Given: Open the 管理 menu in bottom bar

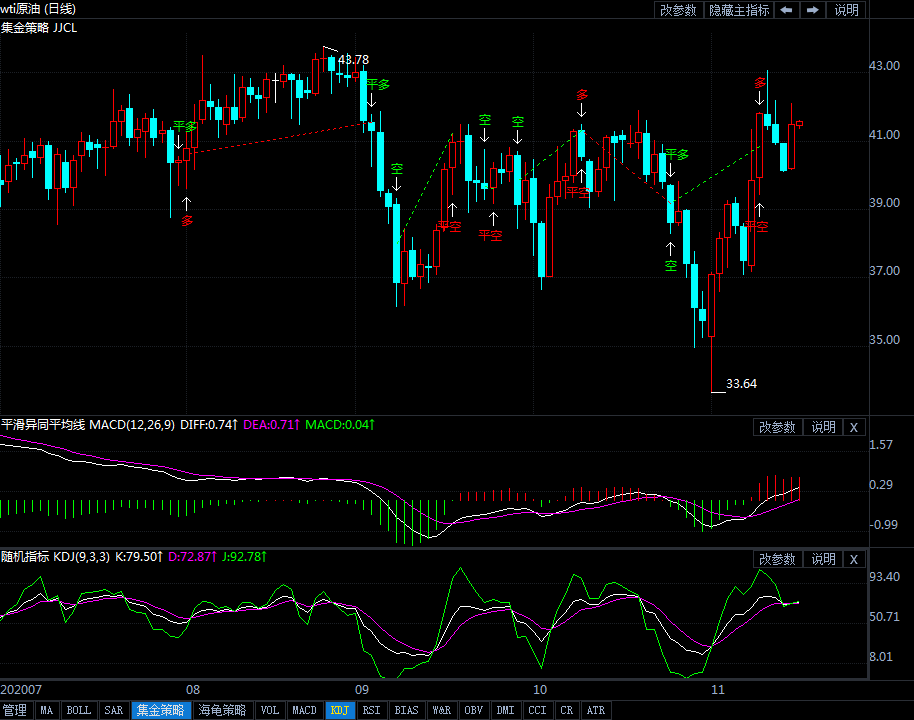Looking at the screenshot, I should click(15, 710).
